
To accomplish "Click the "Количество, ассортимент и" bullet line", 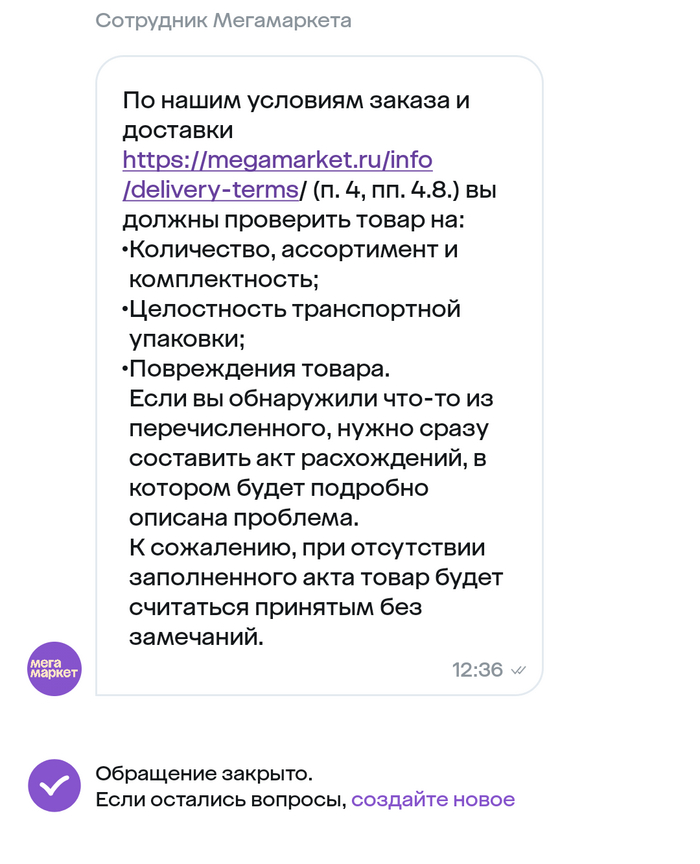I will [293, 250].
